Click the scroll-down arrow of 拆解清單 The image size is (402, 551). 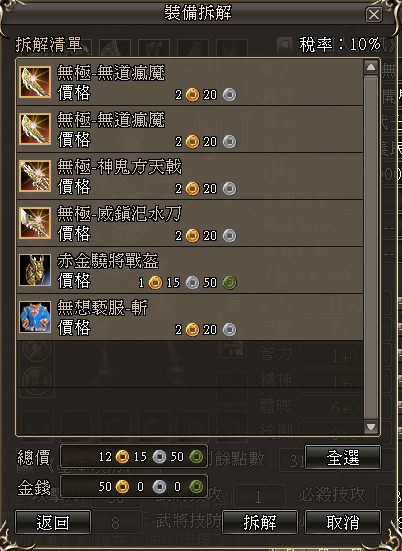pos(371,427)
